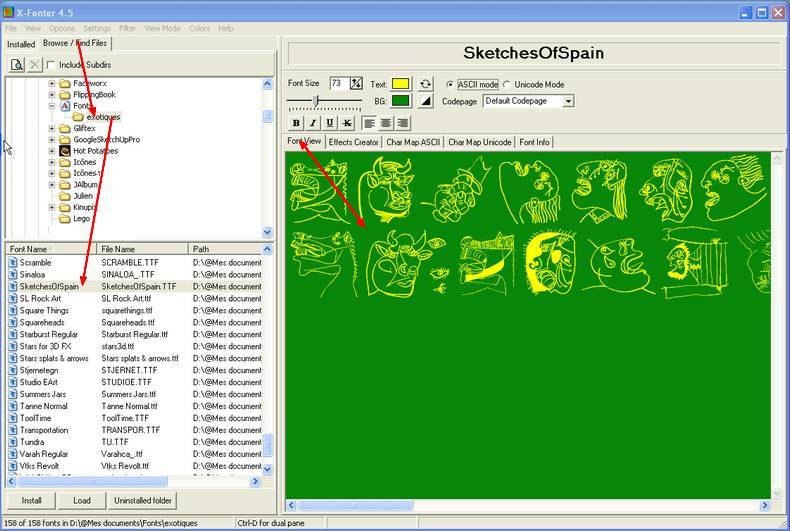Enable the Include Subdirs checkbox
This screenshot has width=790, height=531.
pos(50,65)
